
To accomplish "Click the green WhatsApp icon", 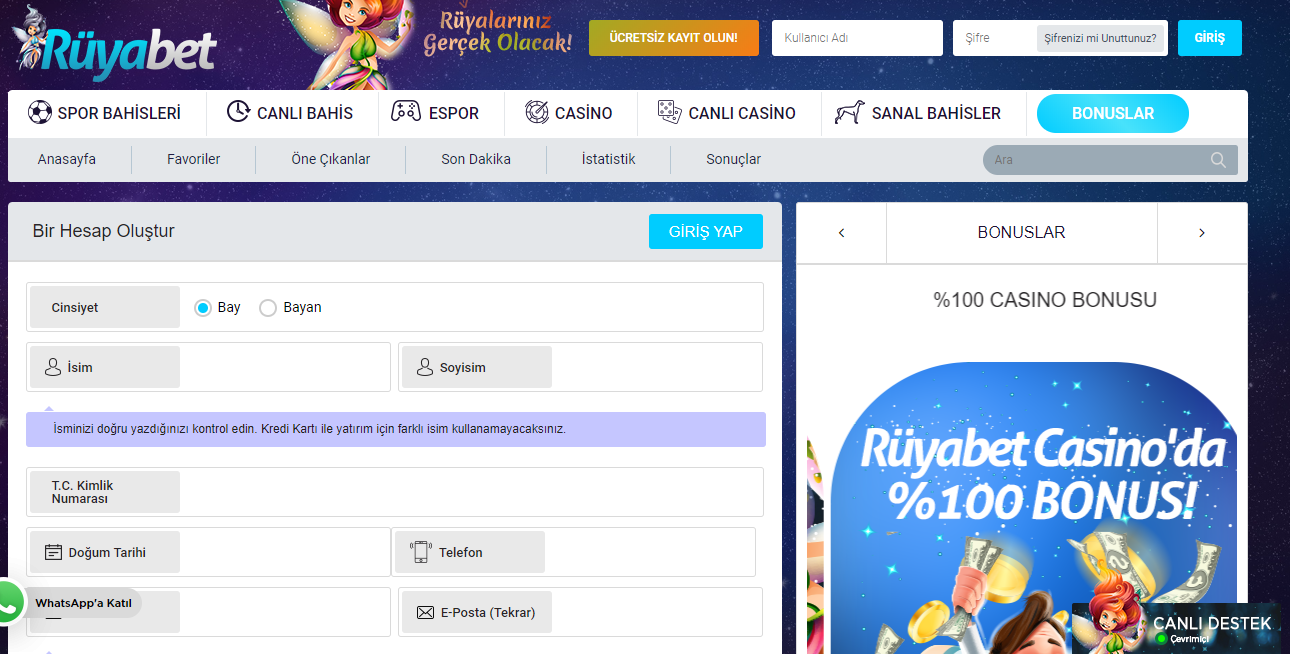I will click(x=8, y=602).
